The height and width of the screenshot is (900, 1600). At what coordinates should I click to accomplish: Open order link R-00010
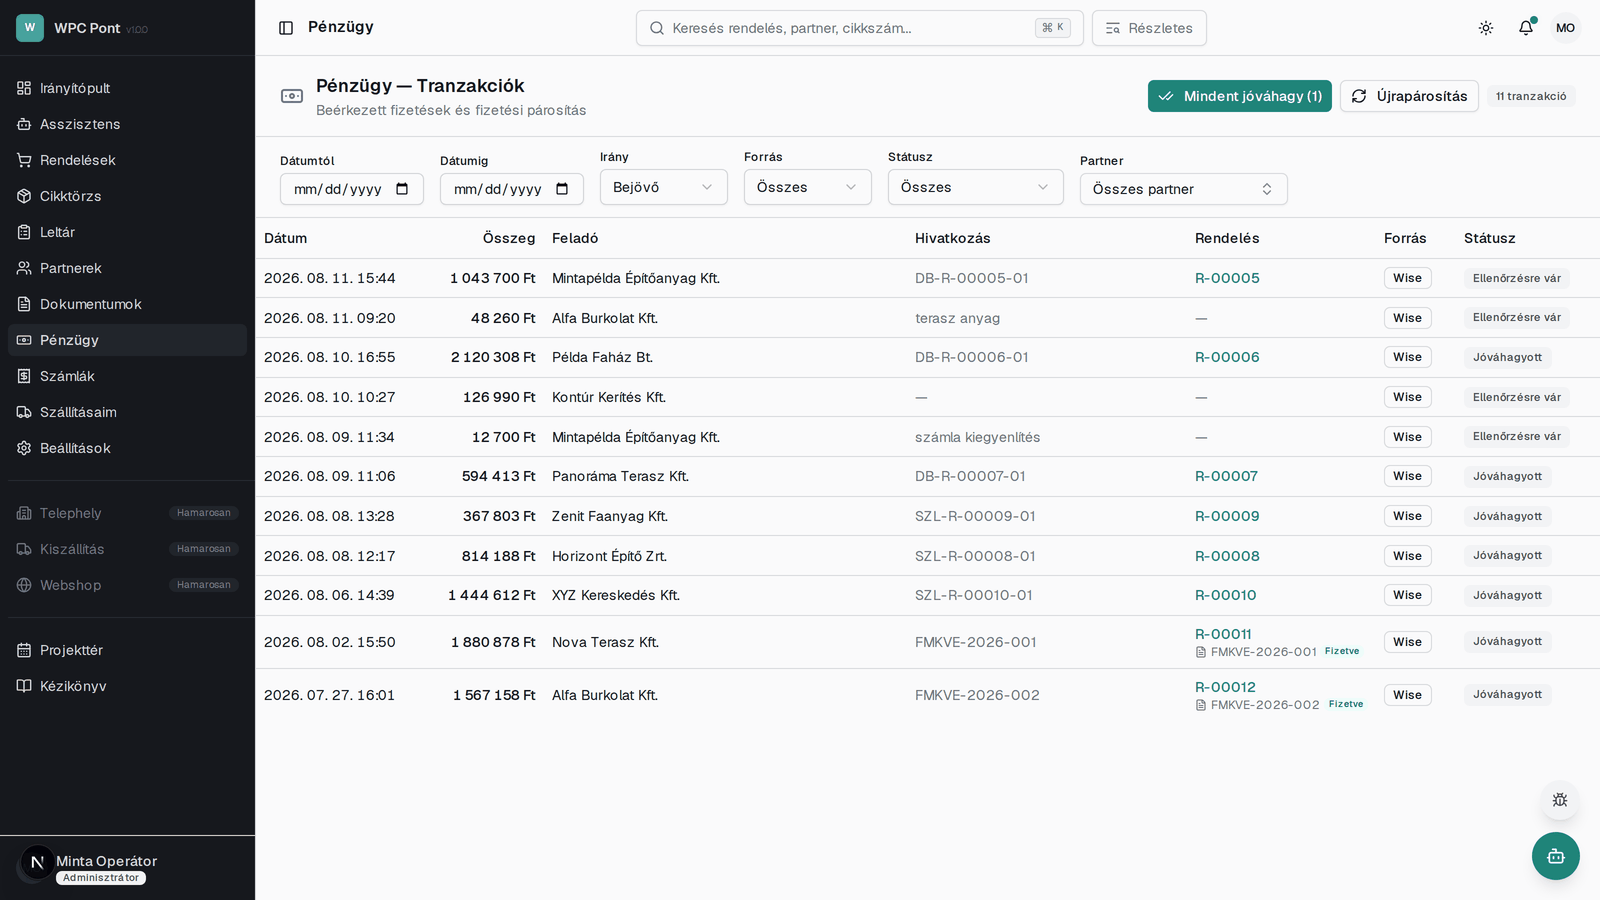[1226, 595]
